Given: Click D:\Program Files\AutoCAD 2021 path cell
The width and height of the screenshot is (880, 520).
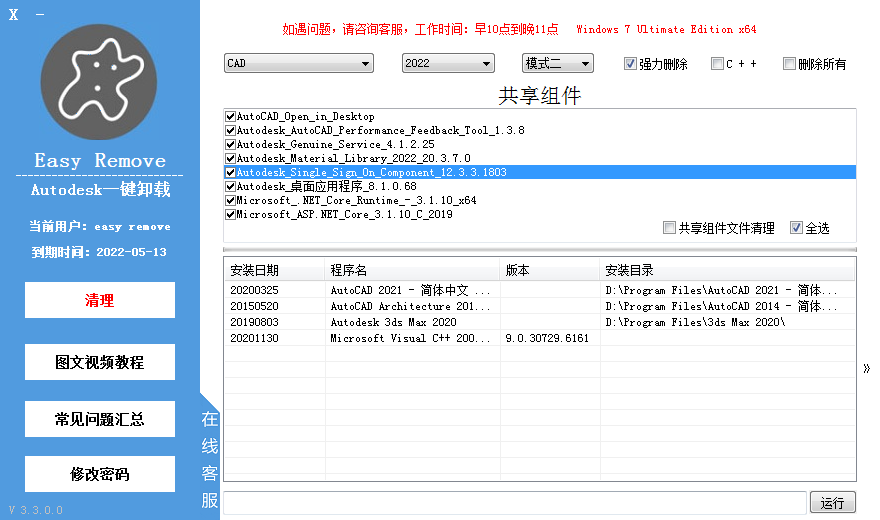Looking at the screenshot, I should coord(721,290).
